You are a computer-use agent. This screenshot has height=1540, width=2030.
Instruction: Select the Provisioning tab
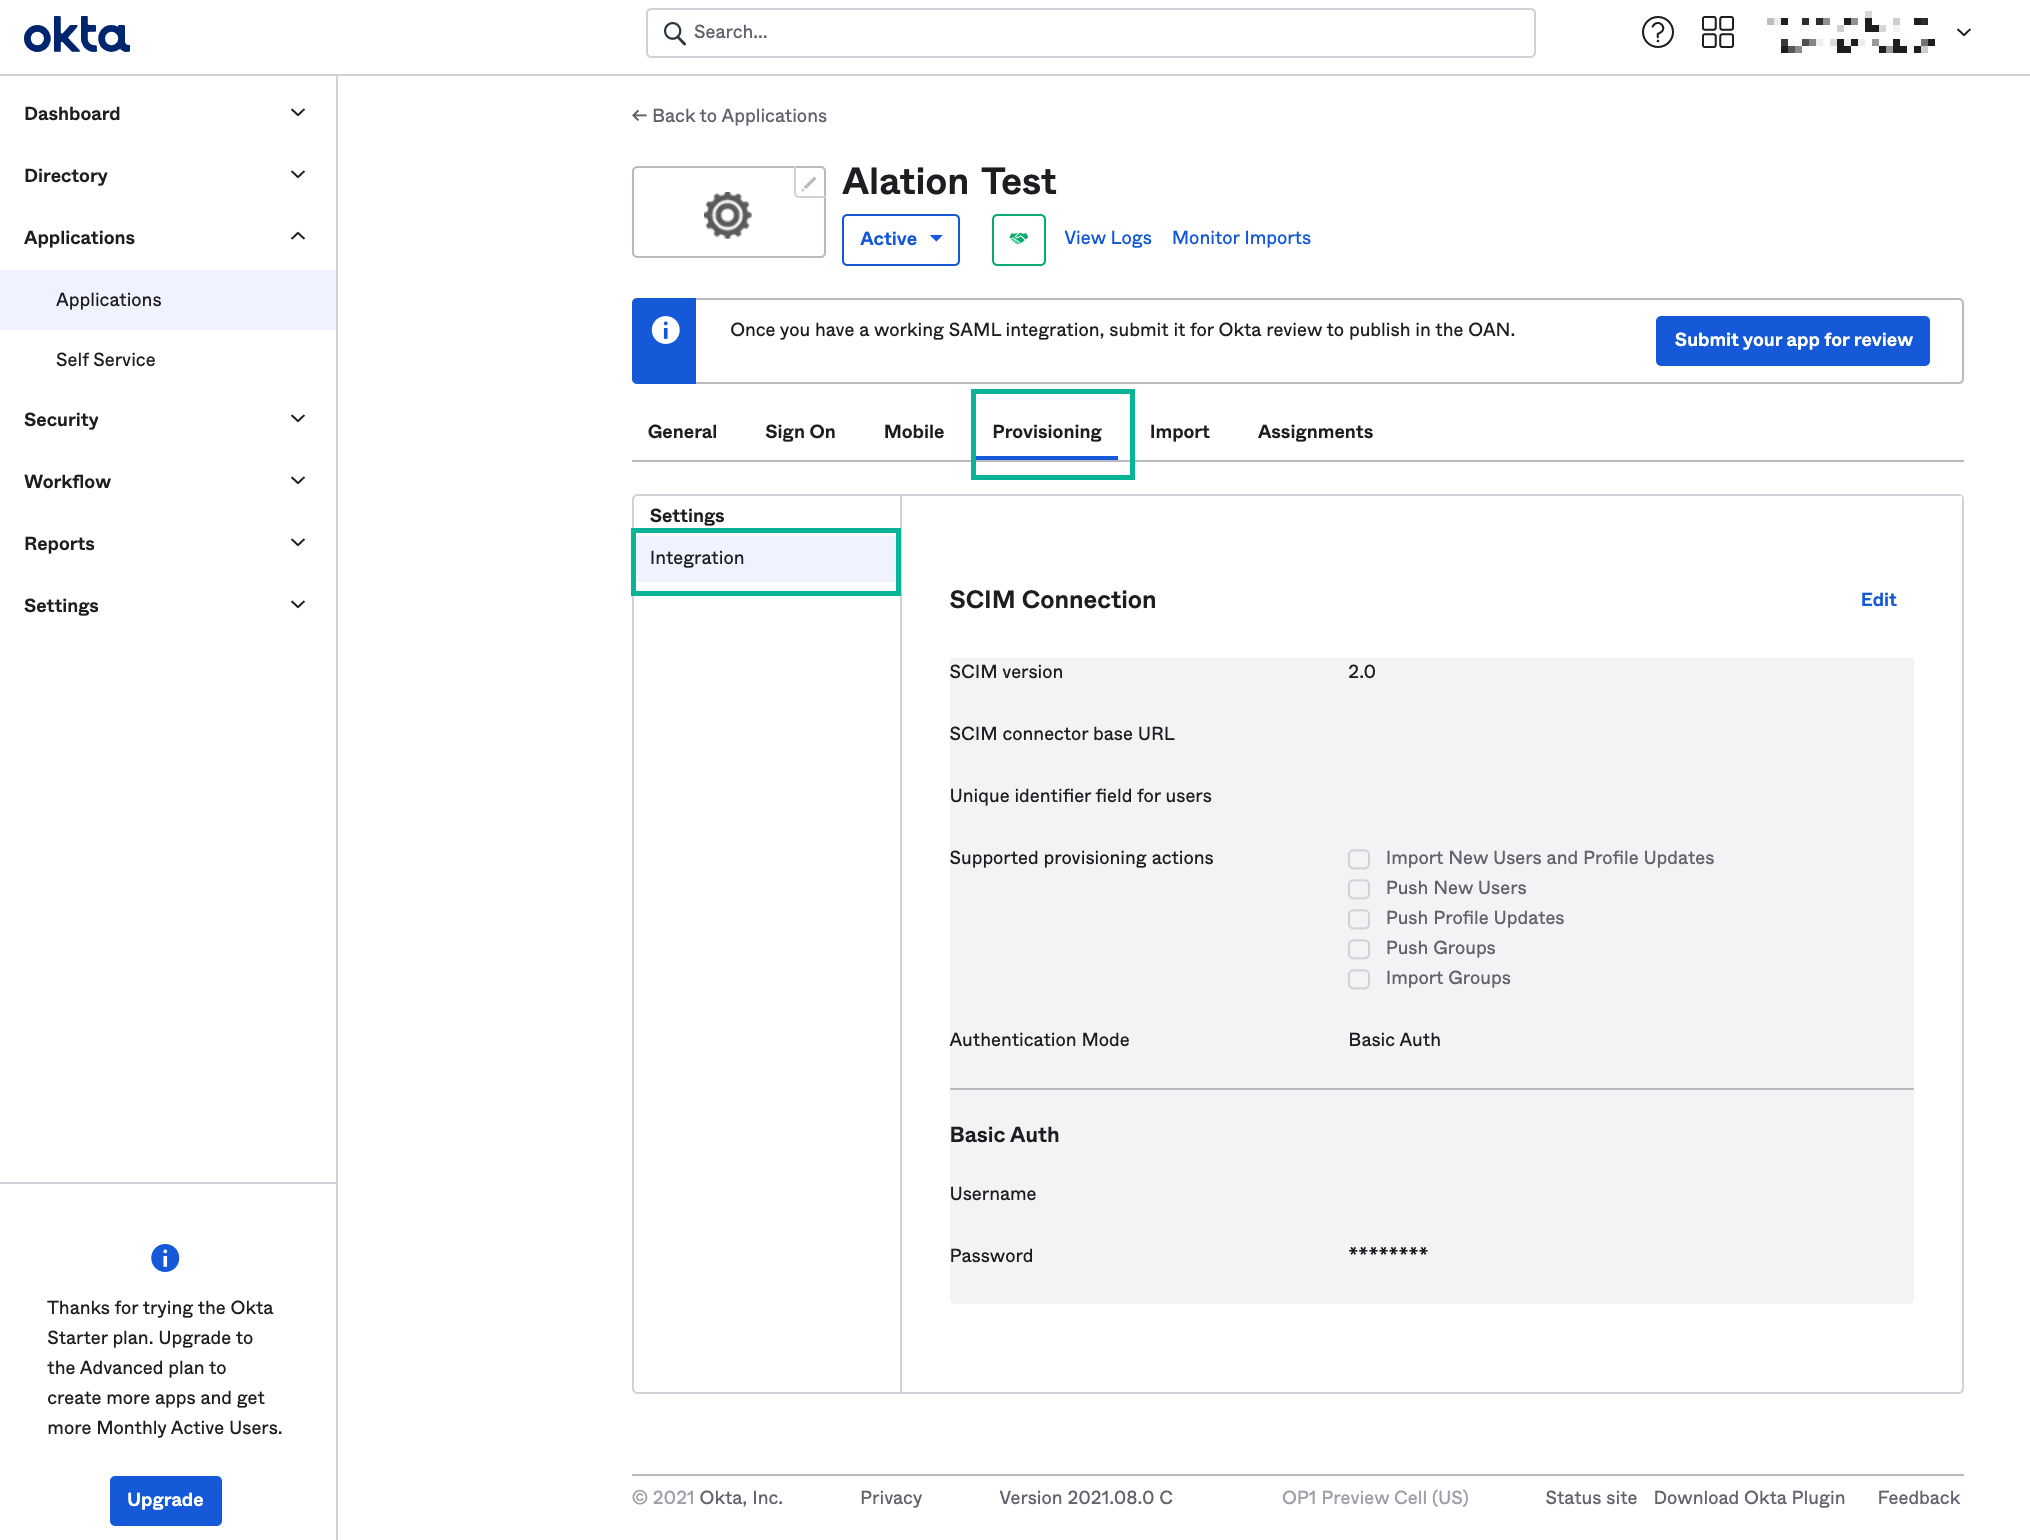pos(1047,431)
